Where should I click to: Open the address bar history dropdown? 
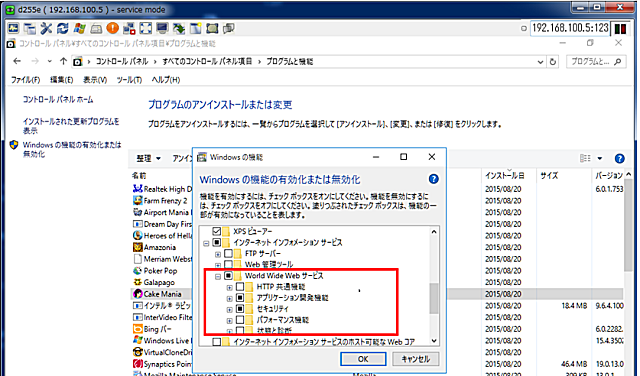click(x=540, y=62)
